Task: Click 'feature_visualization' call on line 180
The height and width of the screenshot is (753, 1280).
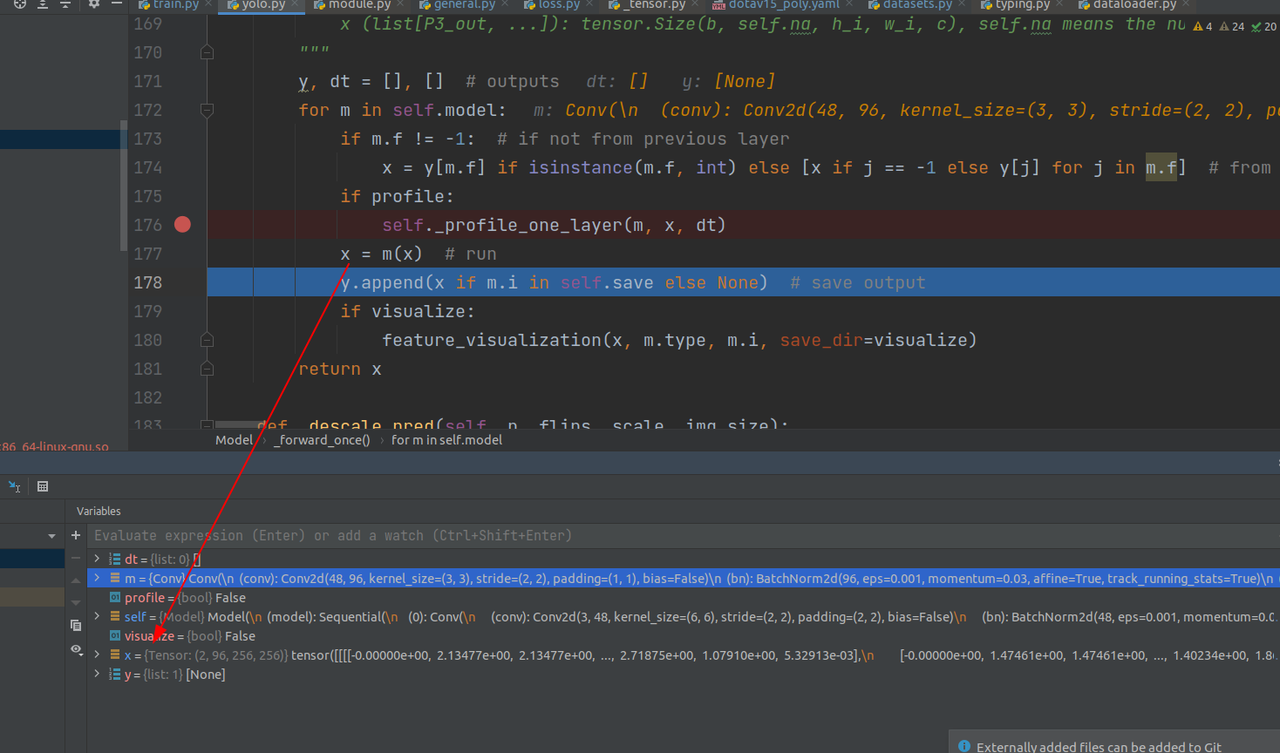Action: tap(492, 340)
